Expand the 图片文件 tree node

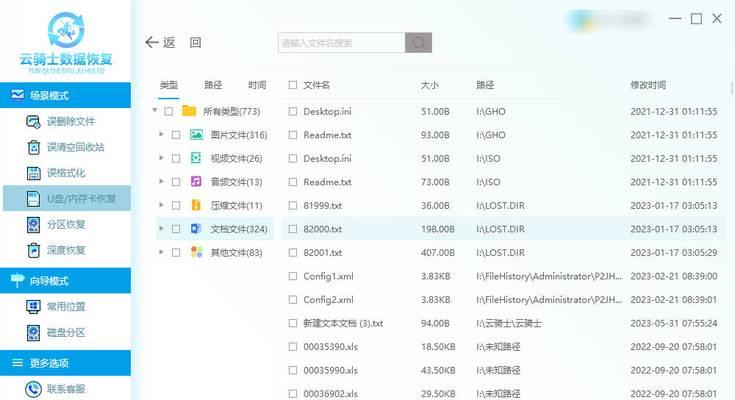click(161, 135)
